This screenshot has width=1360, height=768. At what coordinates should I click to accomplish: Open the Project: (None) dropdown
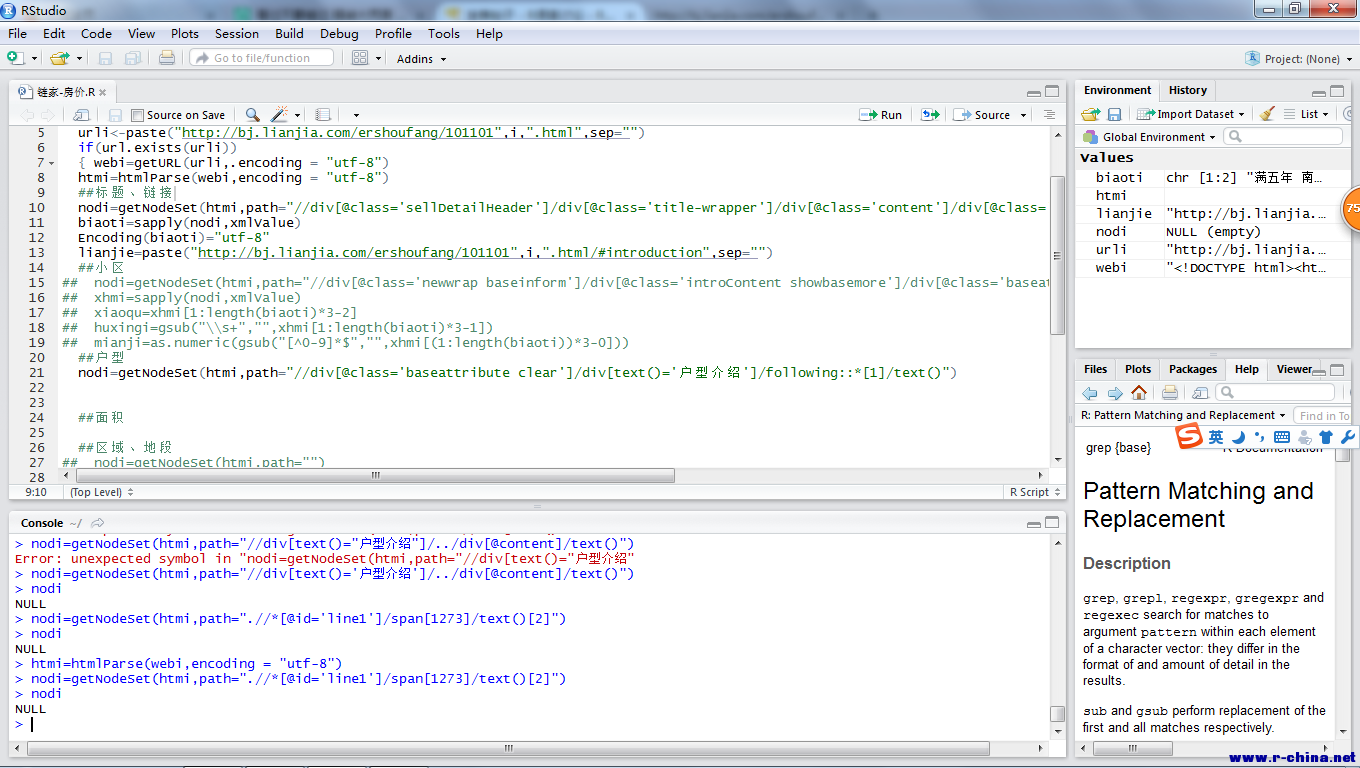(x=1297, y=59)
